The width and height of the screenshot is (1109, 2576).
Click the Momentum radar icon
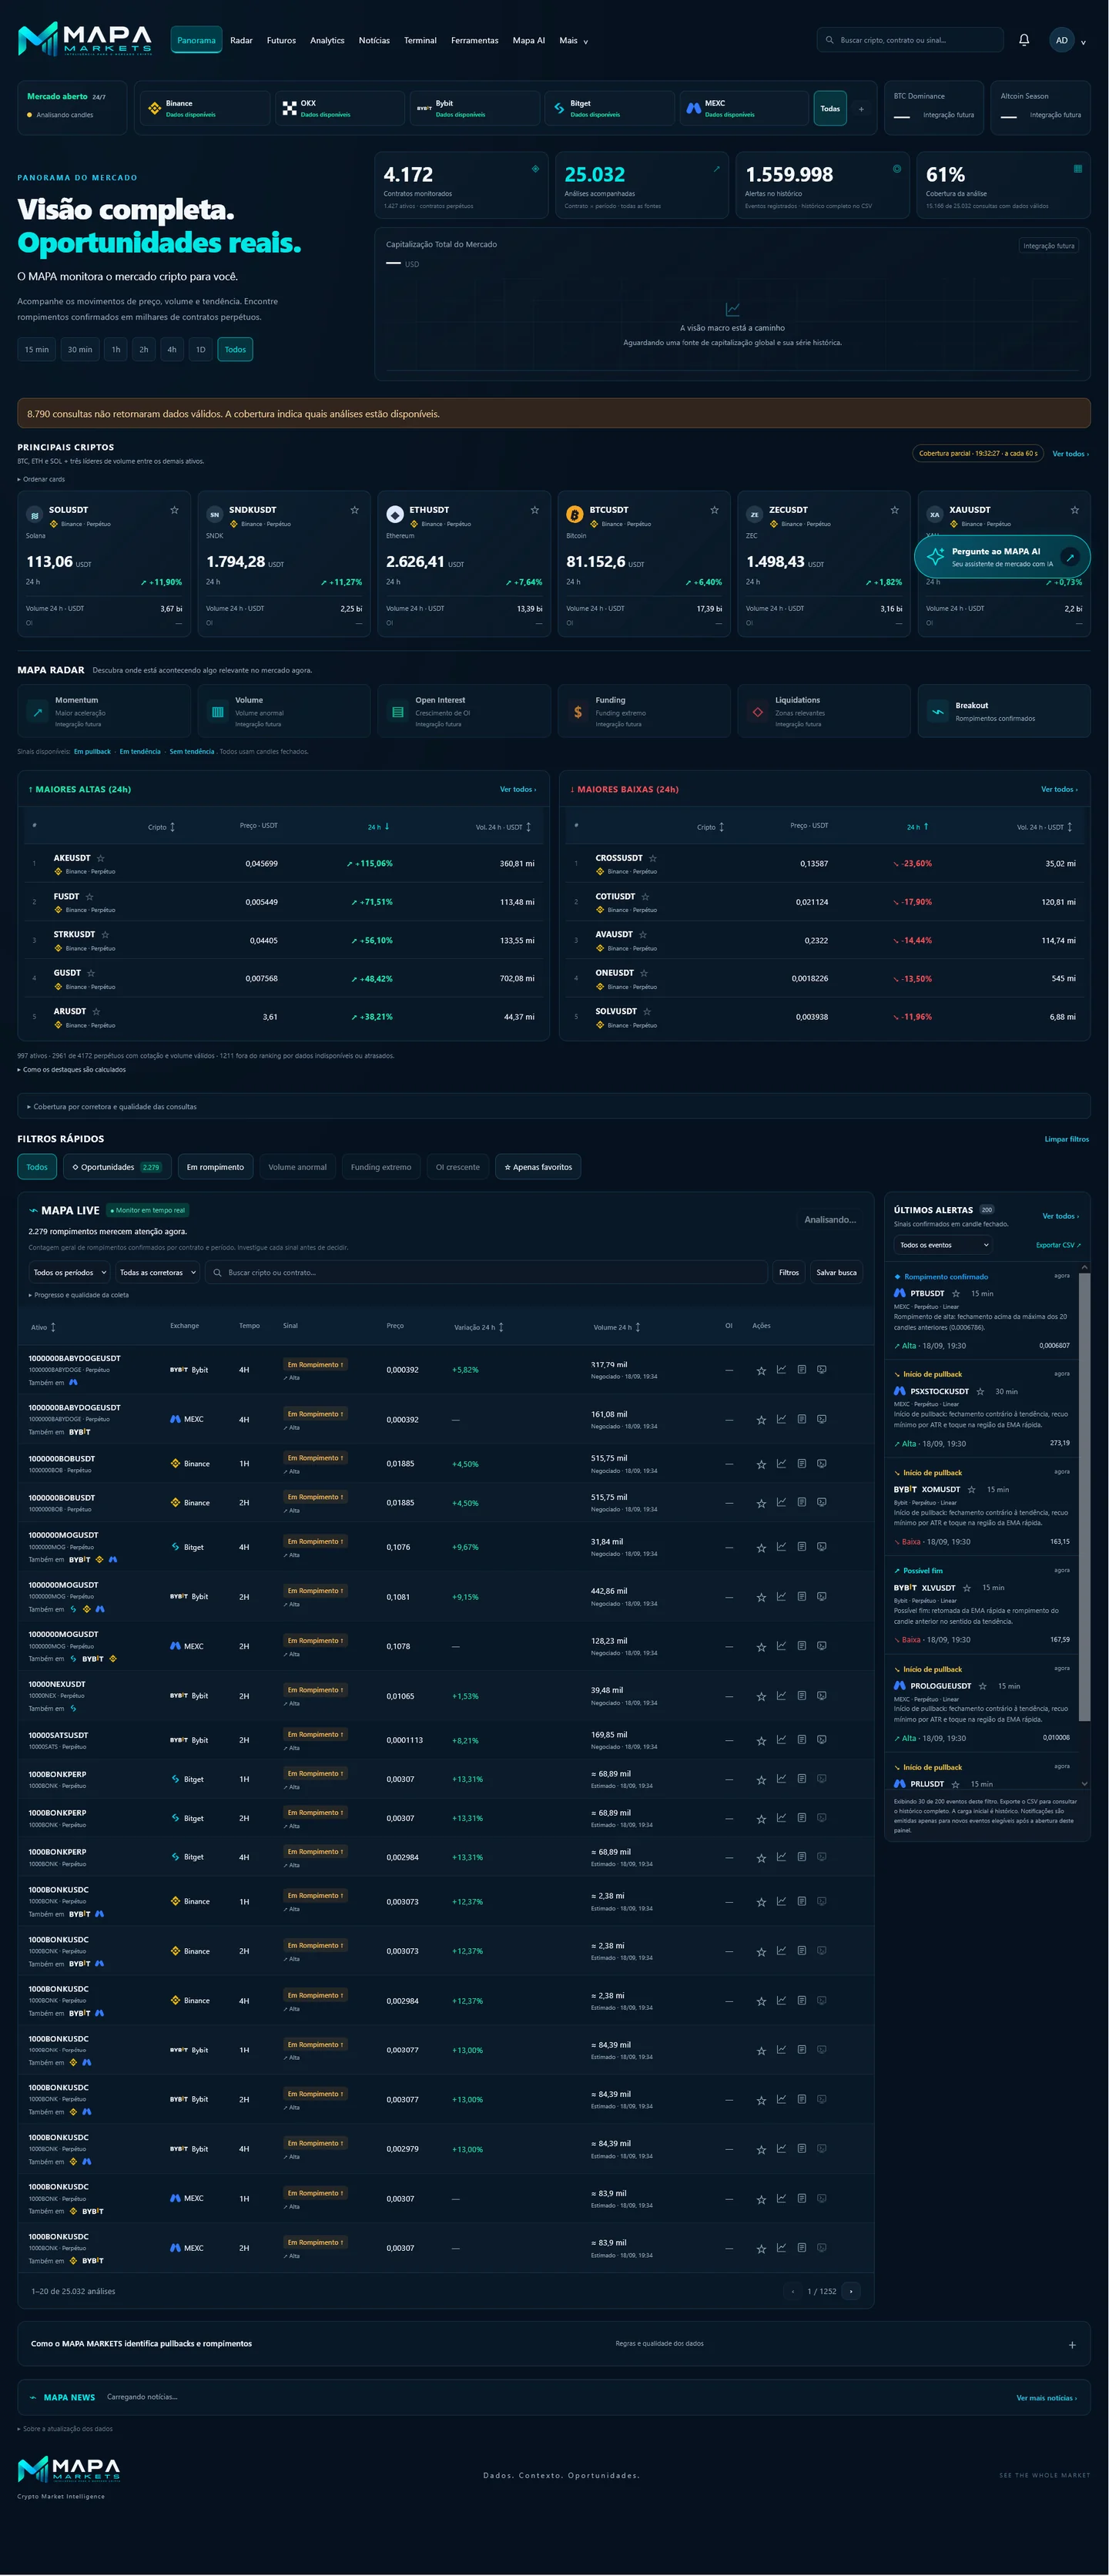(38, 712)
